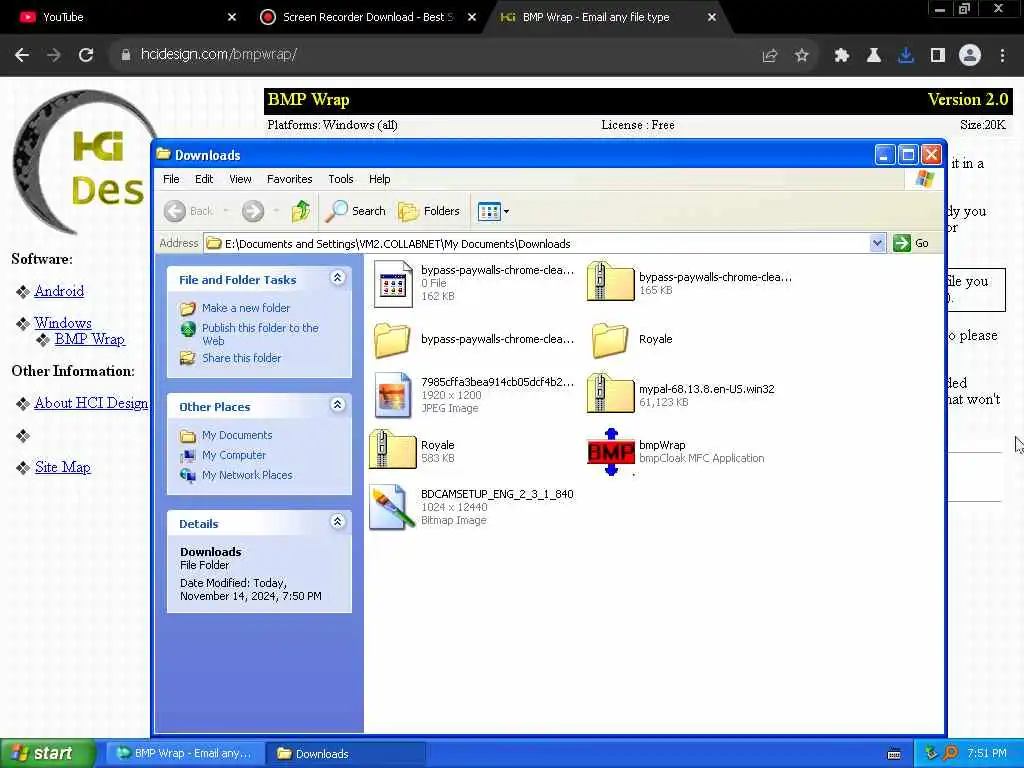Click Publish this folder to the Web
1024x768 pixels.
(260, 334)
